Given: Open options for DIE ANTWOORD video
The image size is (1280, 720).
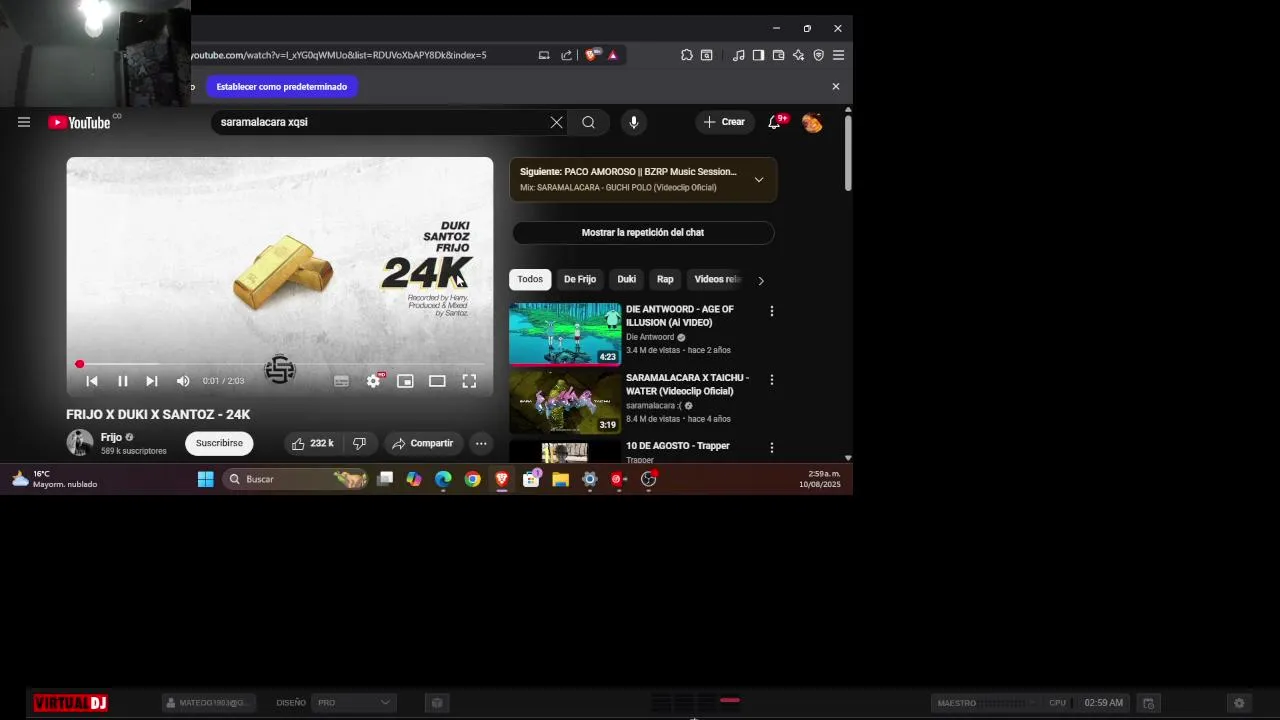Looking at the screenshot, I should click(x=771, y=311).
